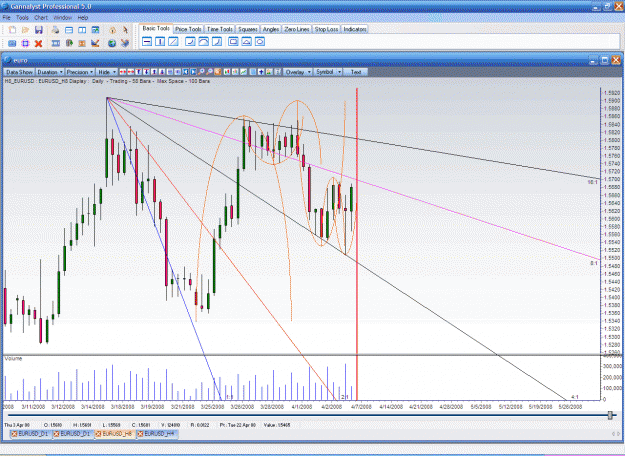The height and width of the screenshot is (456, 625).
Task: Select the triangle drawing tool
Action: tap(246, 41)
